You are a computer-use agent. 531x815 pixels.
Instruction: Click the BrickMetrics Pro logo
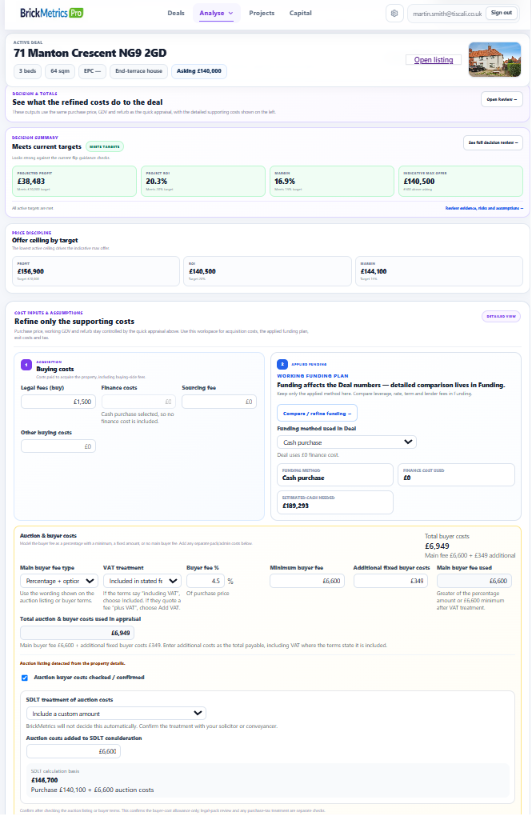coord(51,13)
